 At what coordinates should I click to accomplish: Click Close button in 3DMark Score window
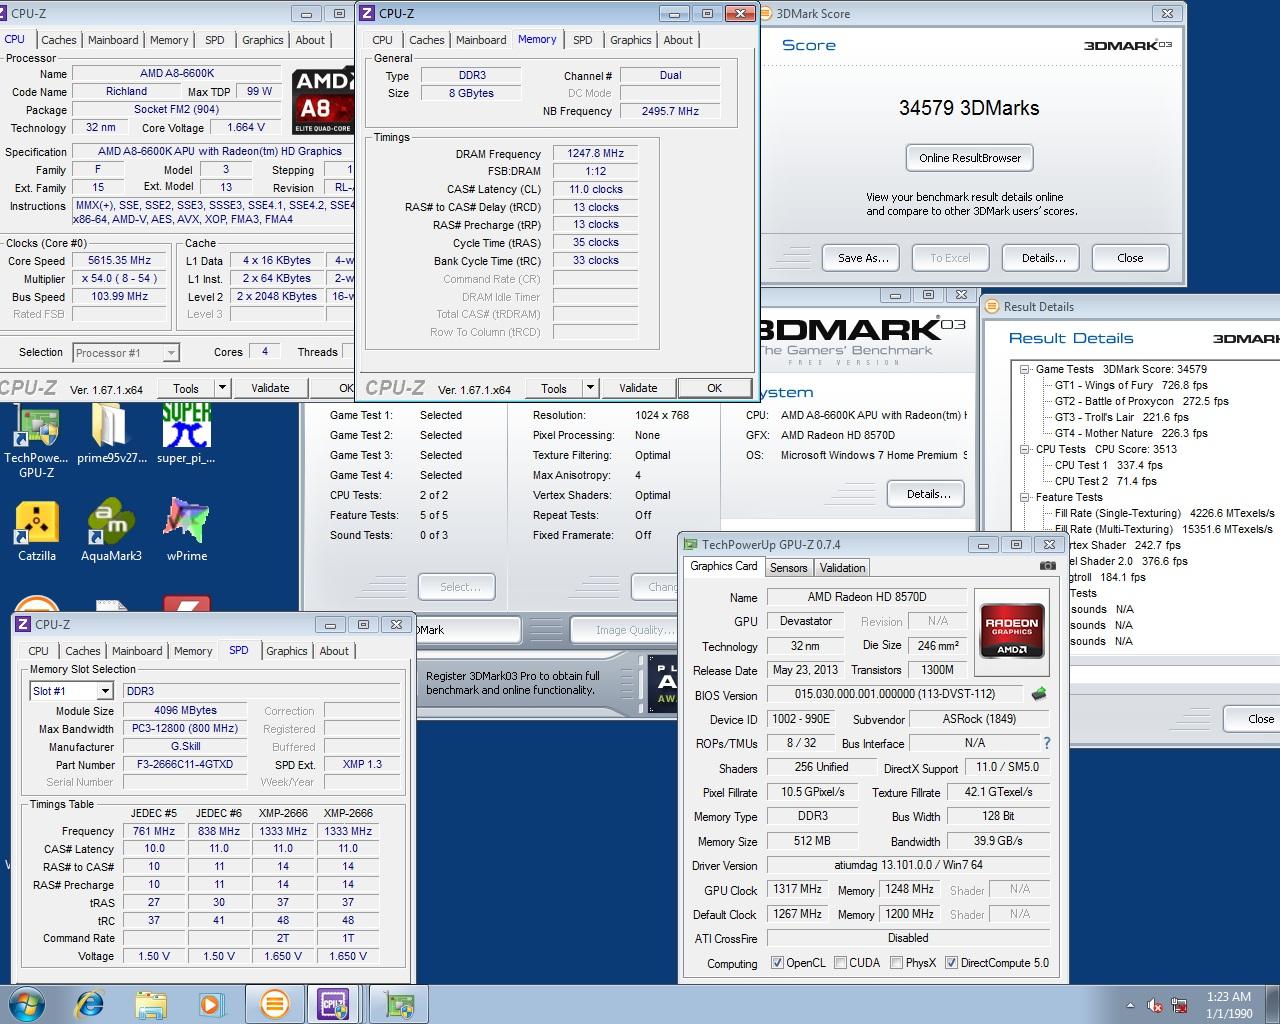click(x=1130, y=258)
